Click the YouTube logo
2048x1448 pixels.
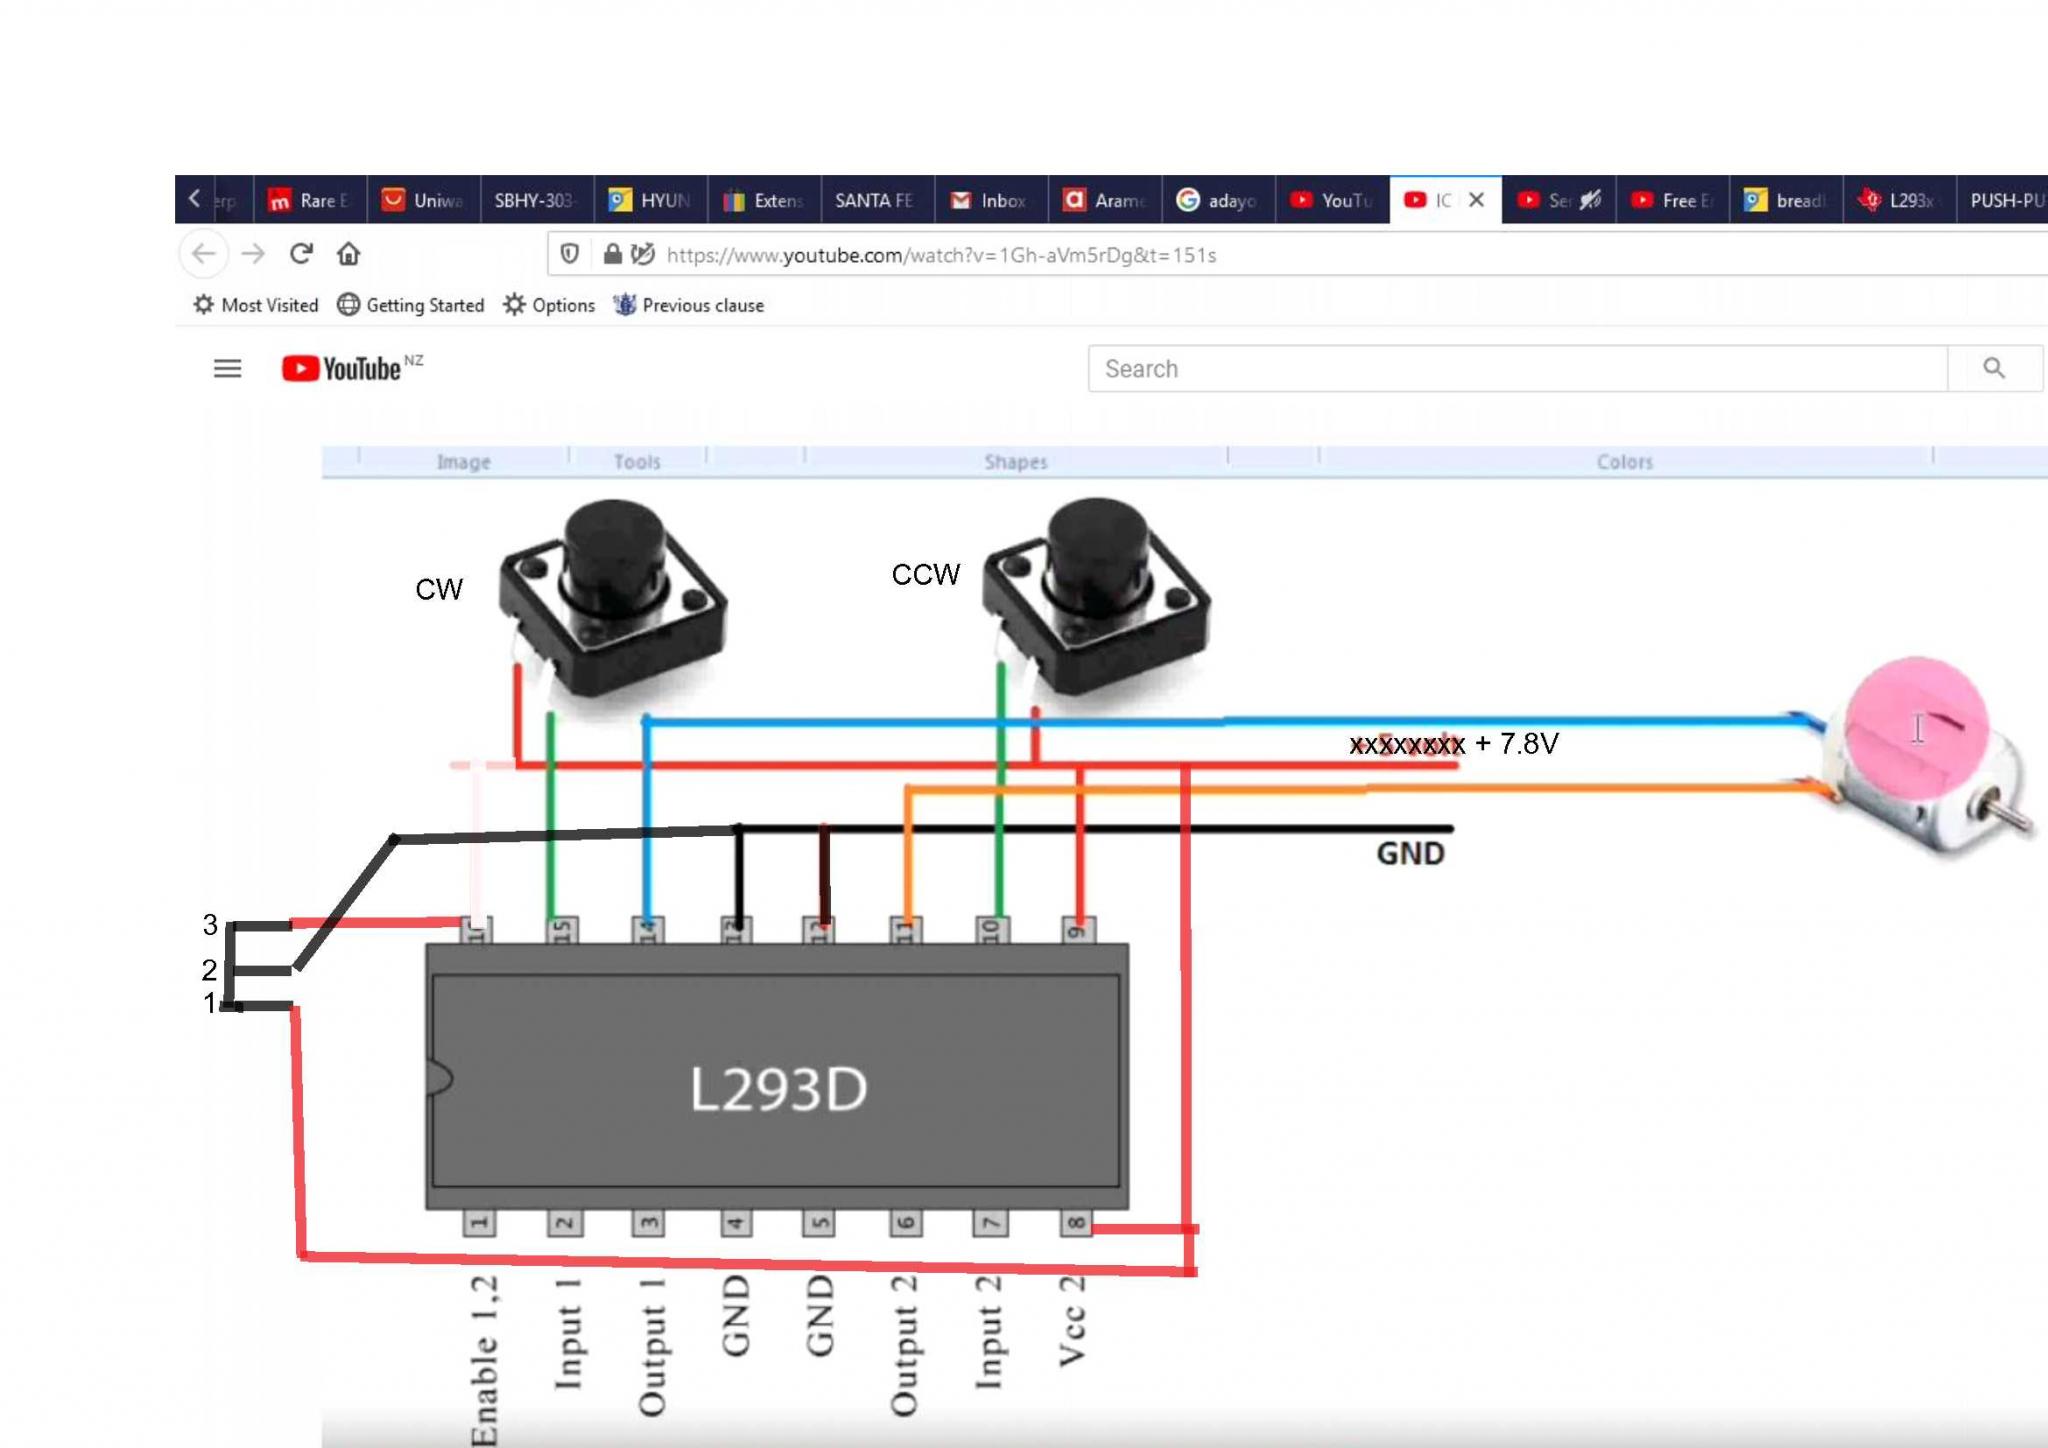point(342,369)
